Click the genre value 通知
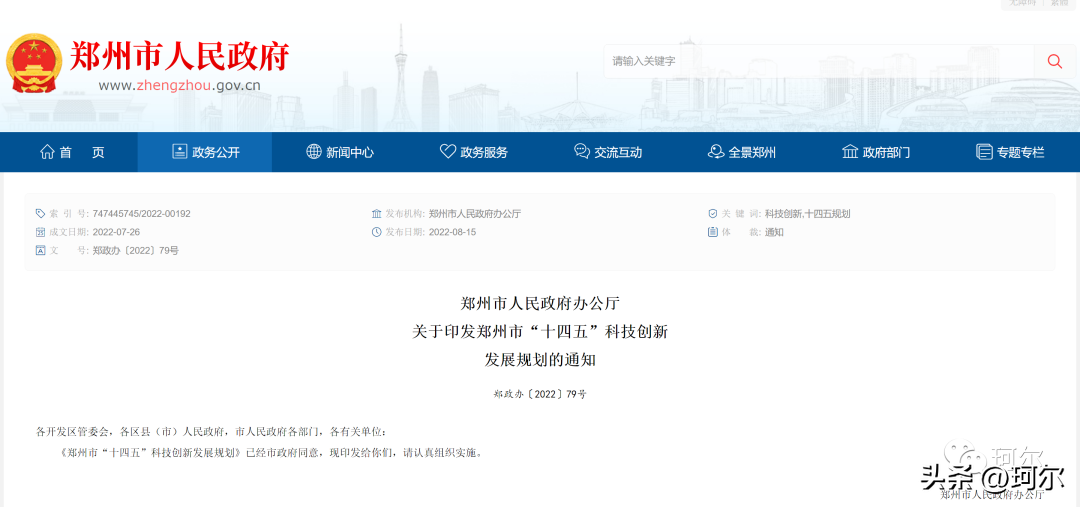 click(773, 232)
